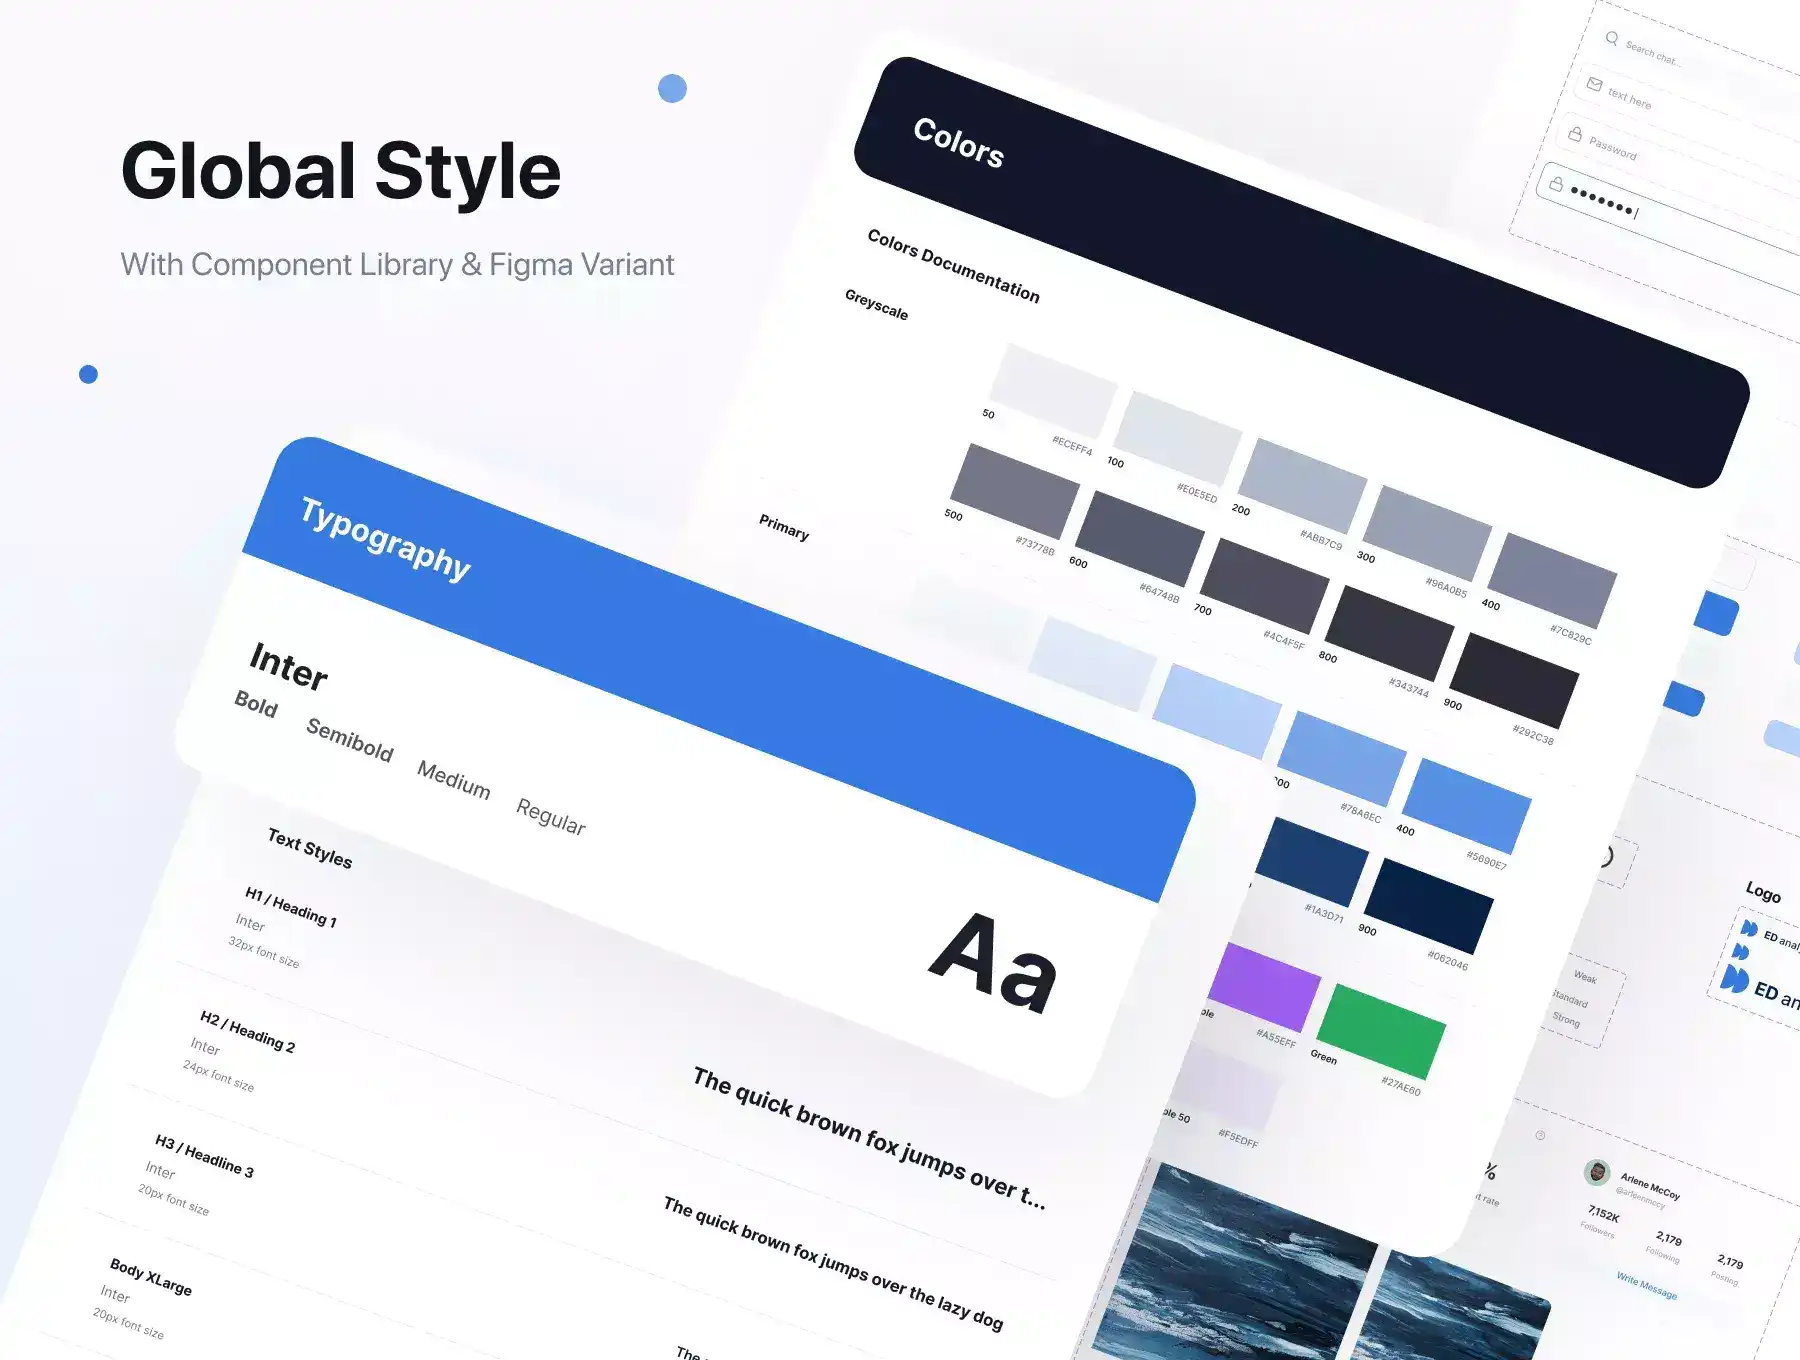
Task: Select the greyscale 900 swatch #292C38
Action: pos(1513,680)
